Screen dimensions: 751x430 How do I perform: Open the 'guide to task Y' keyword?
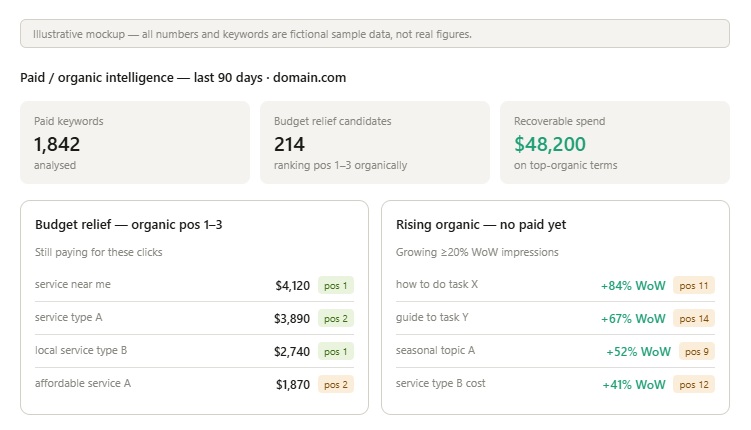click(x=432, y=317)
